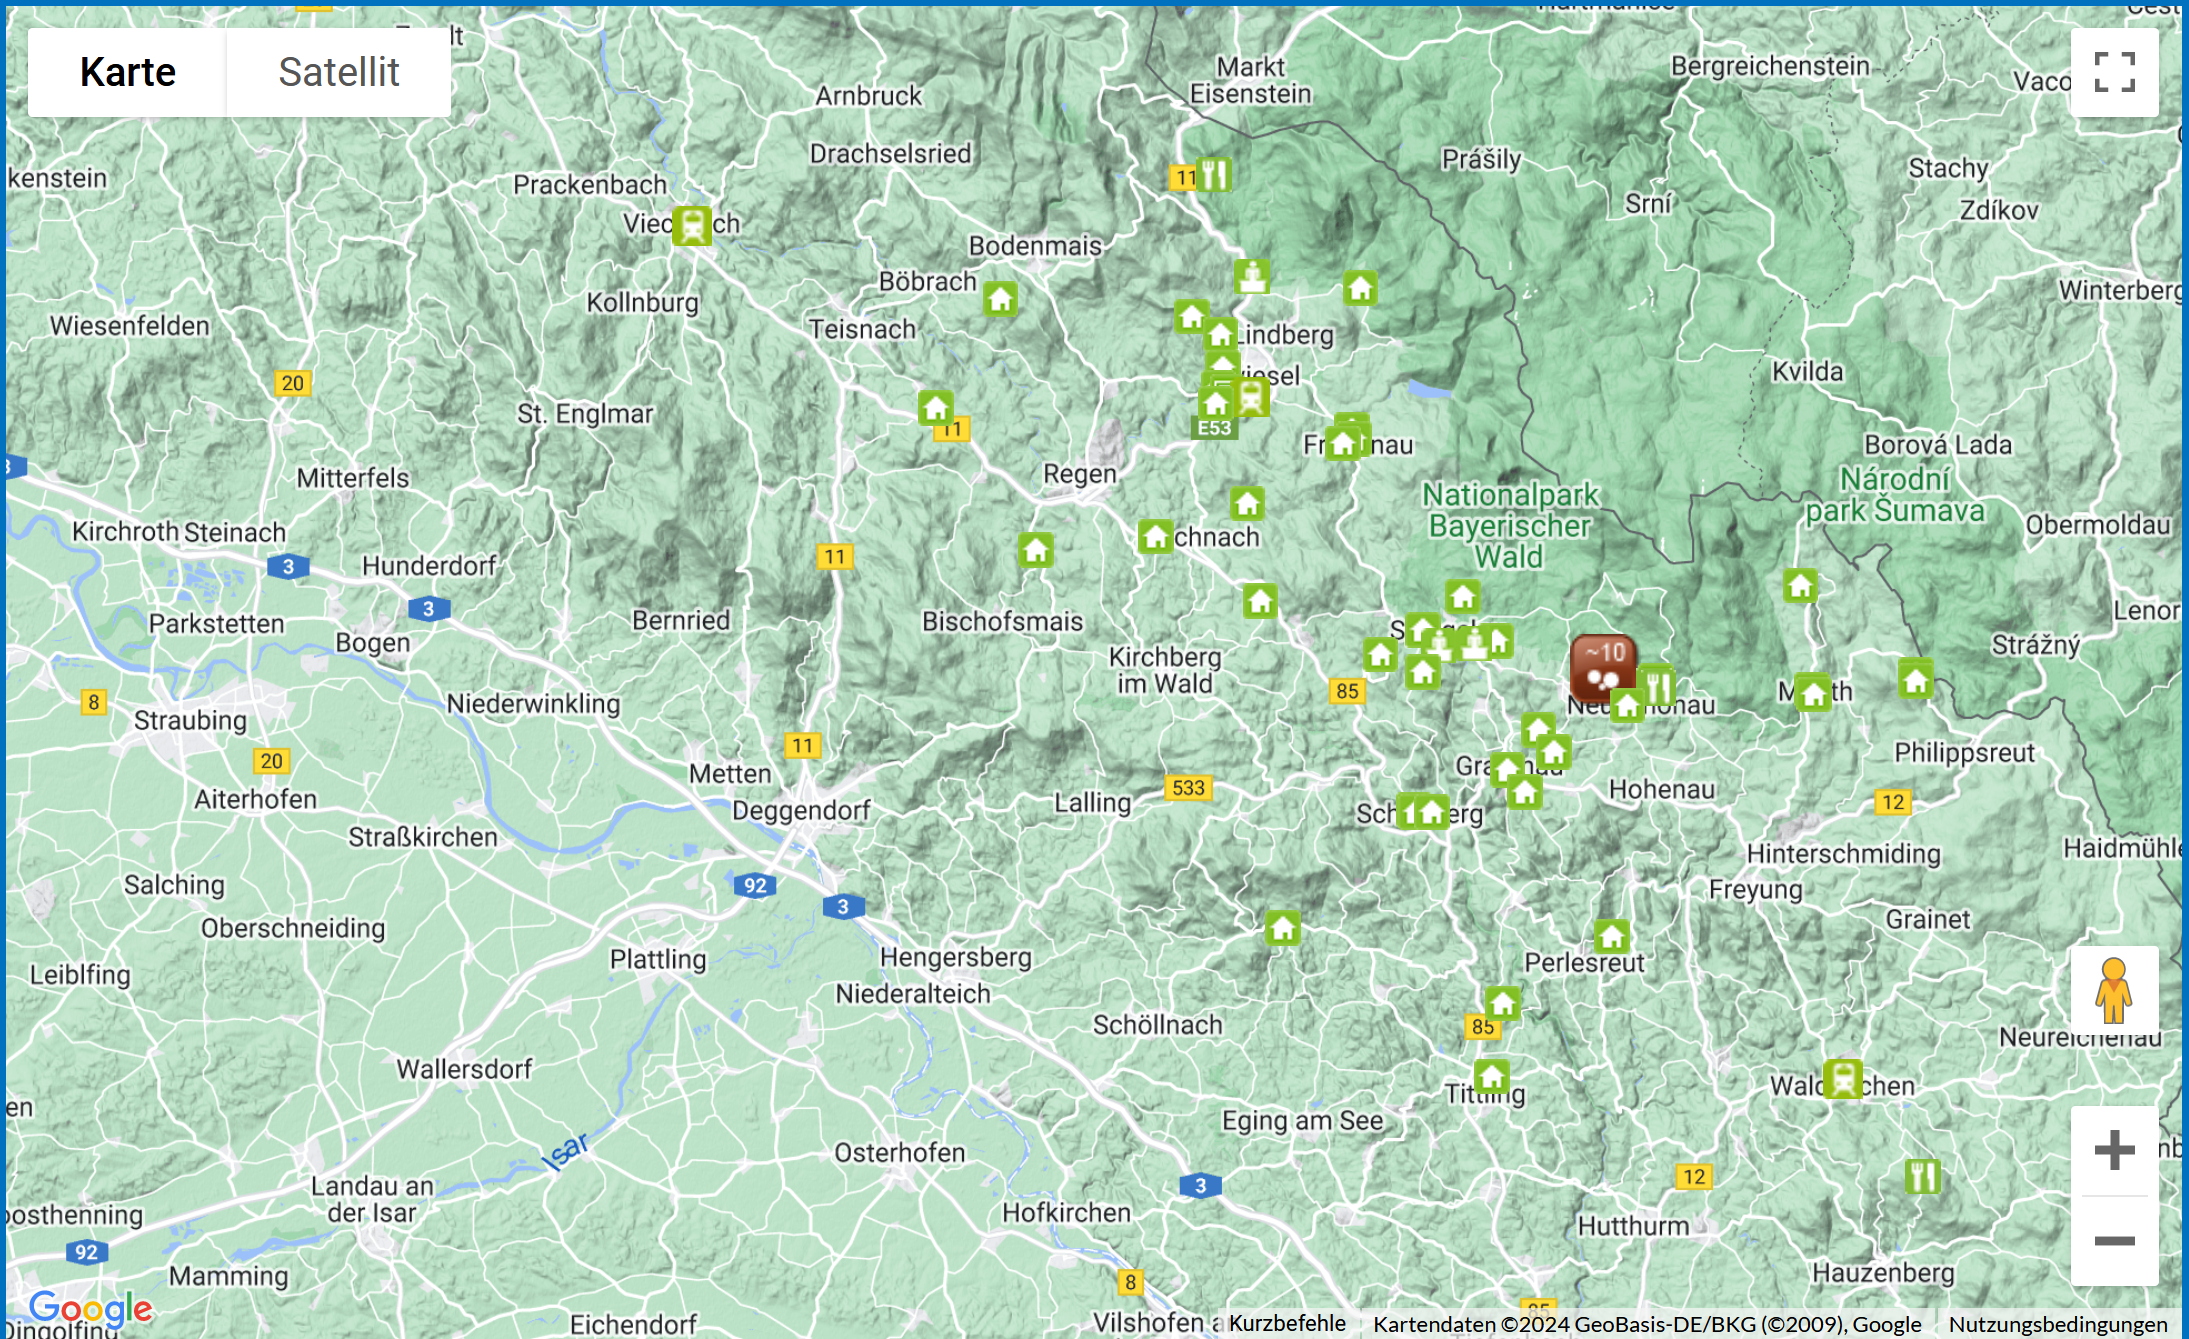The image size is (2189, 1339).
Task: Open the red cluster marker of about 10
Action: (x=1603, y=666)
